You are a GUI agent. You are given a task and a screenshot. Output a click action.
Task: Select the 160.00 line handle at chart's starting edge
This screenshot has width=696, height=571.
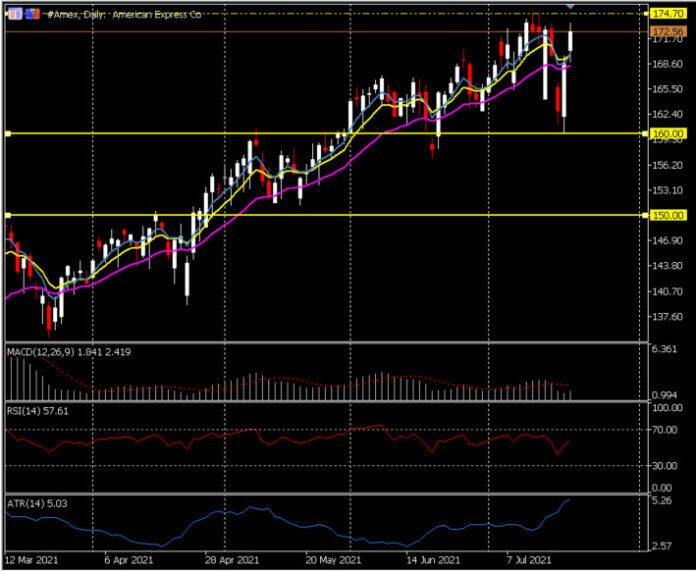(8, 133)
